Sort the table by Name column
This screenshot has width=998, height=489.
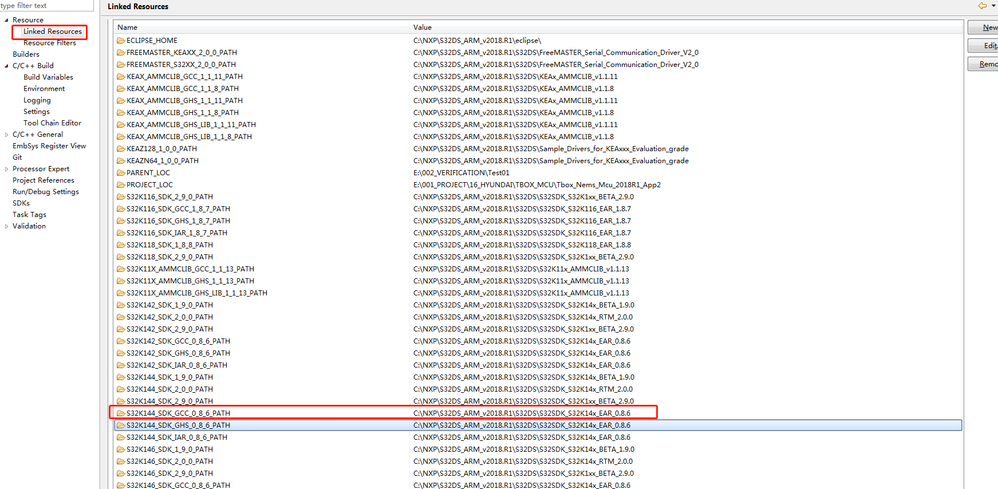[x=262, y=27]
